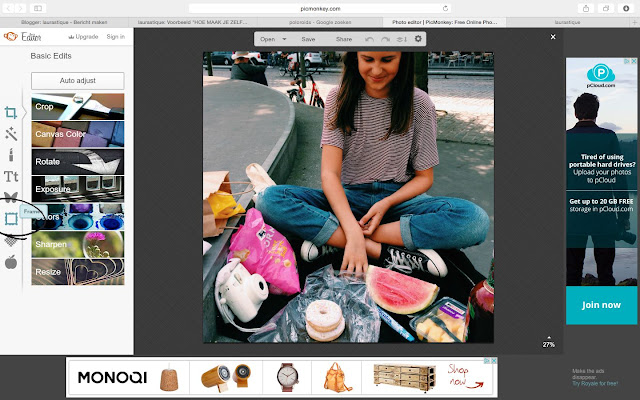Undo the last edit
This screenshot has width=640, height=400.
369,39
